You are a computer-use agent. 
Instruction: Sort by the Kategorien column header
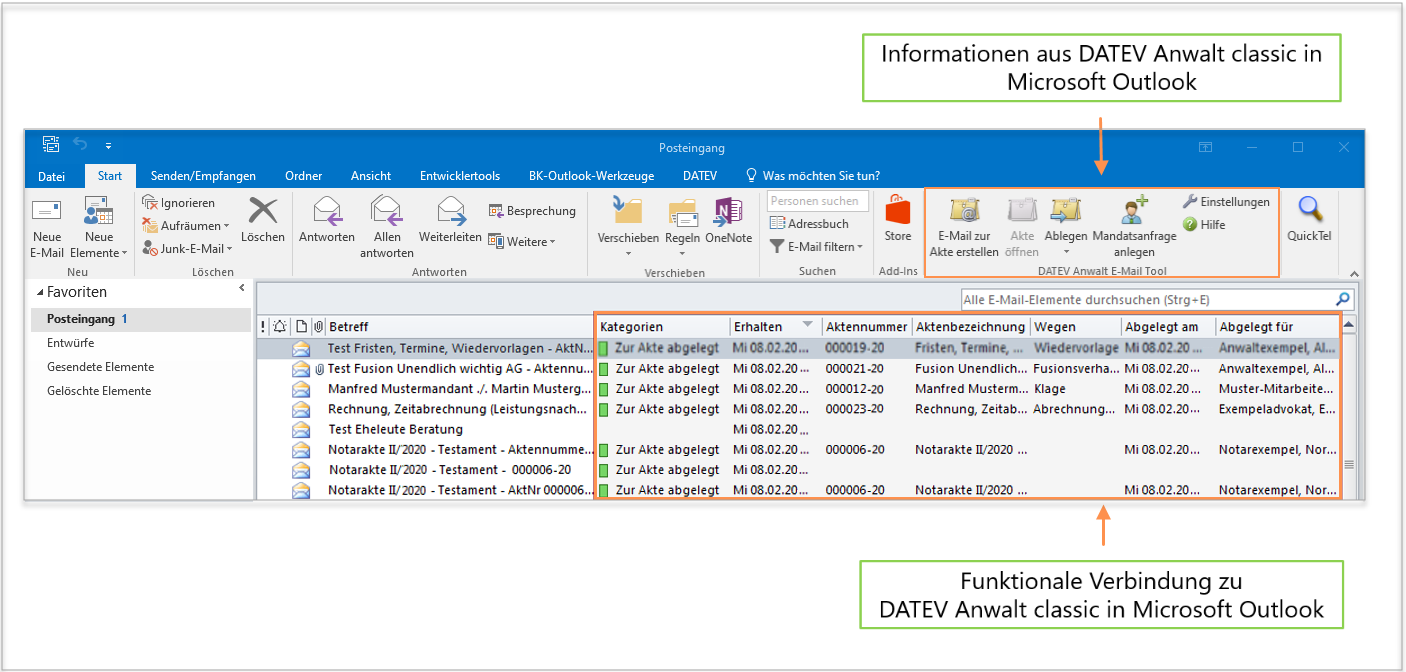pos(663,327)
